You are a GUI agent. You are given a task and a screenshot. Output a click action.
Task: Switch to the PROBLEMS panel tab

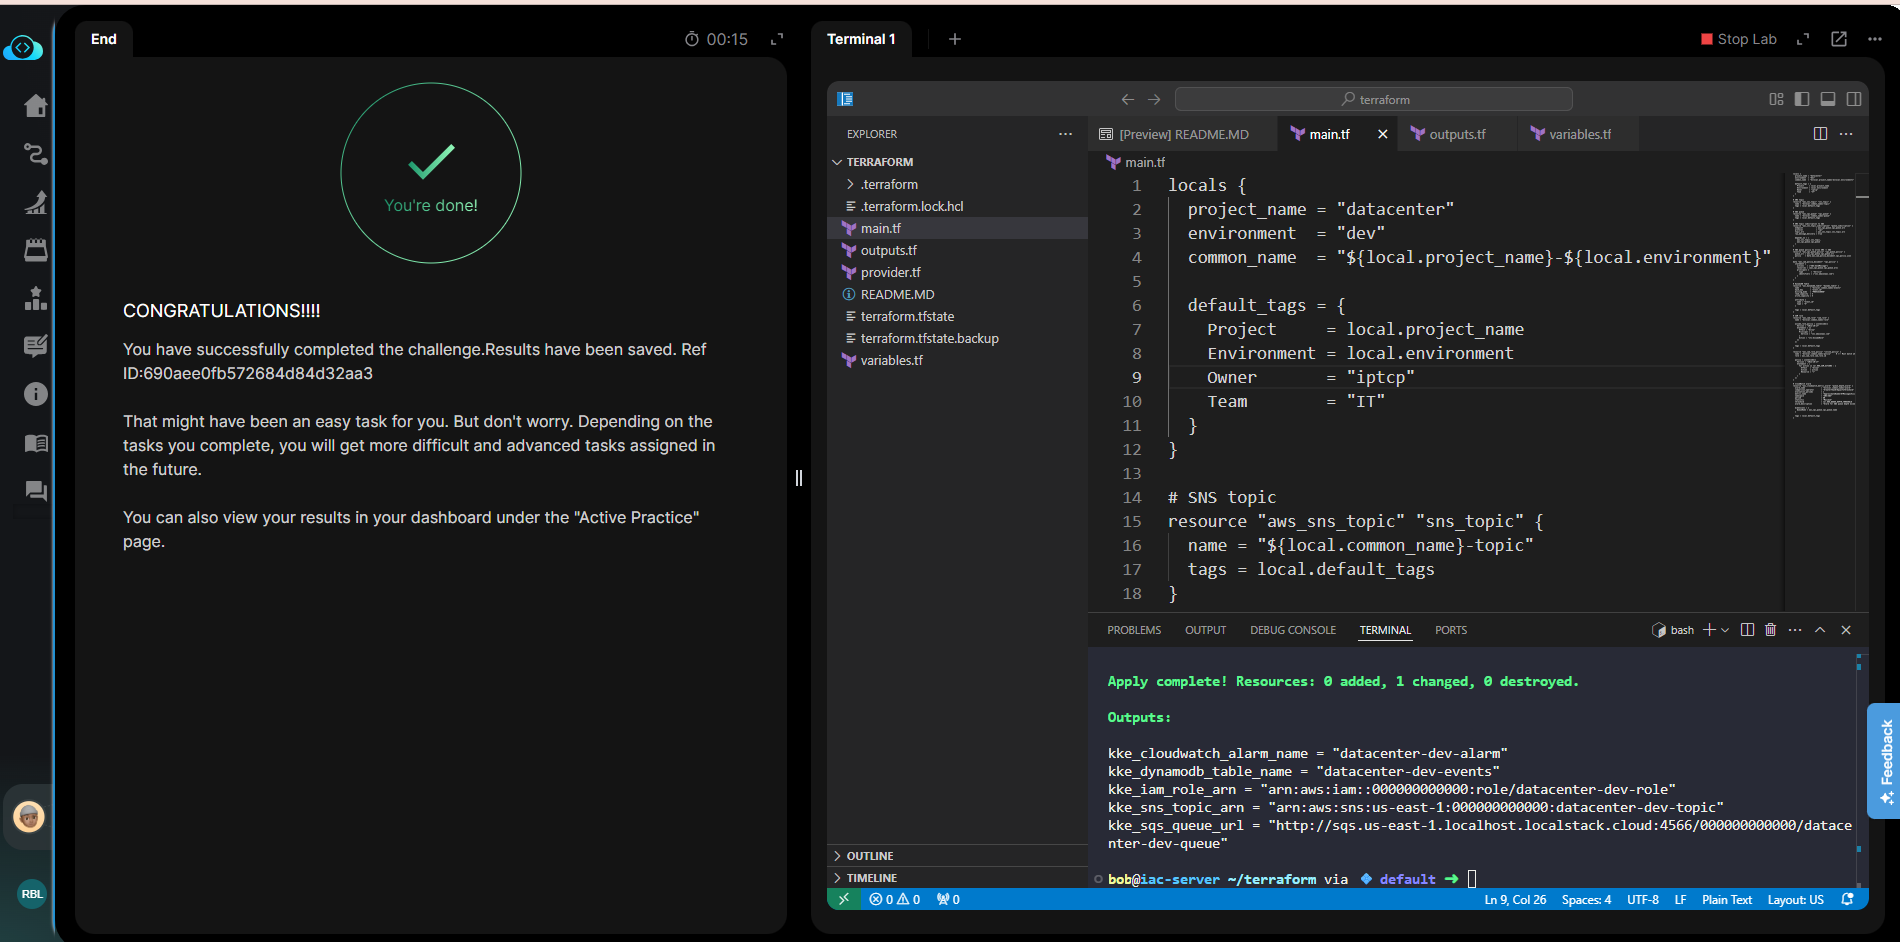(1134, 630)
